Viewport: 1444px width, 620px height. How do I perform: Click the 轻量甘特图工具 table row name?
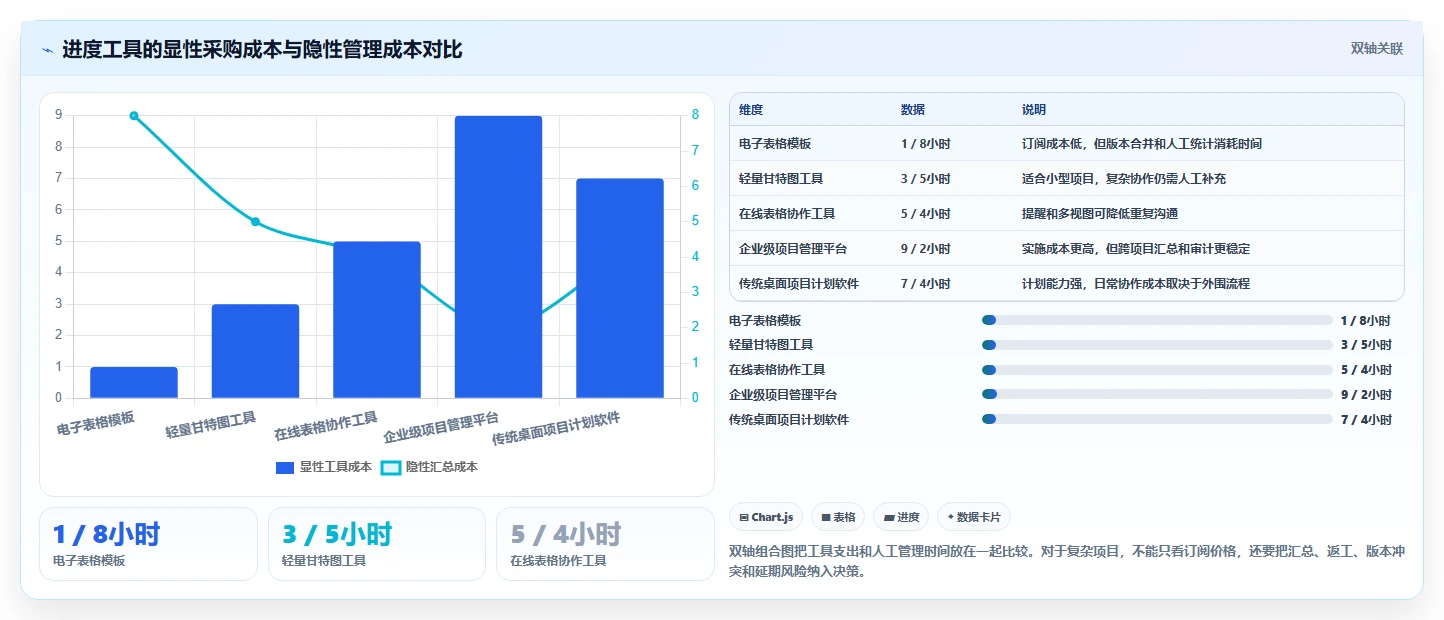click(x=781, y=179)
